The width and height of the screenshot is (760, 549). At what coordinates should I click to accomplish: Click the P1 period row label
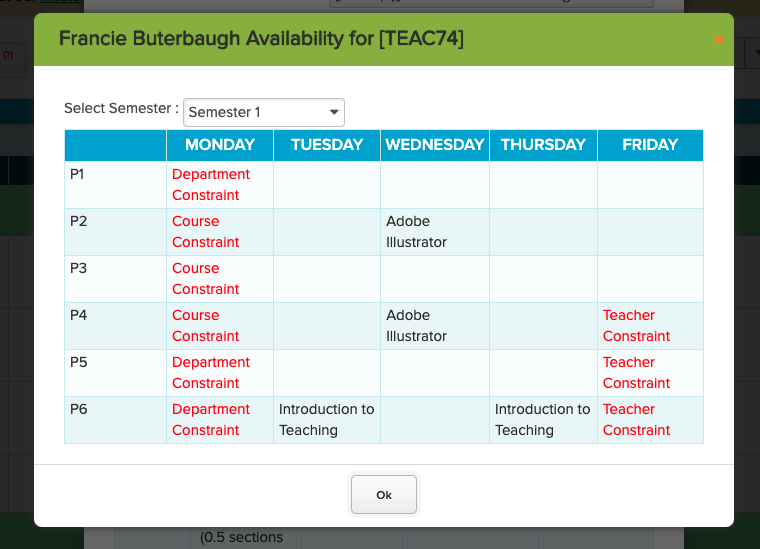point(77,174)
